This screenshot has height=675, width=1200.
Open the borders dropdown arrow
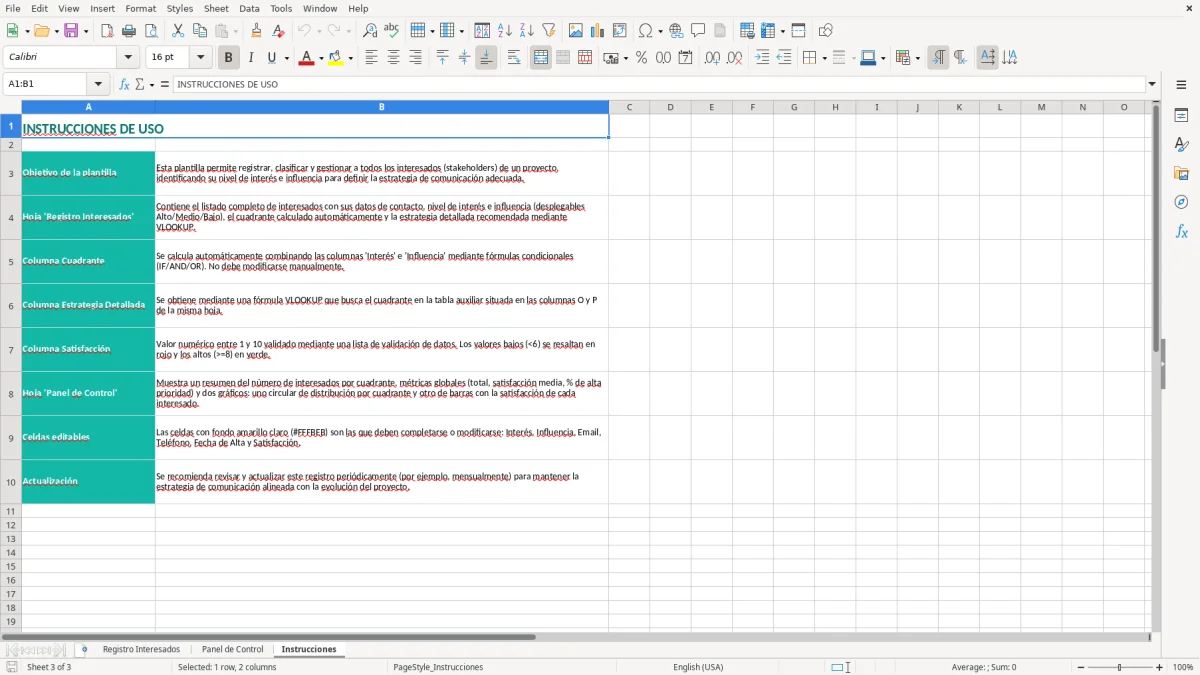[823, 58]
